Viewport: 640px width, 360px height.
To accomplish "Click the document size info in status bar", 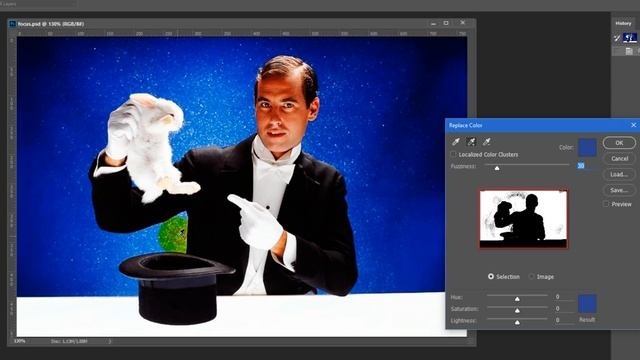I will (69, 341).
